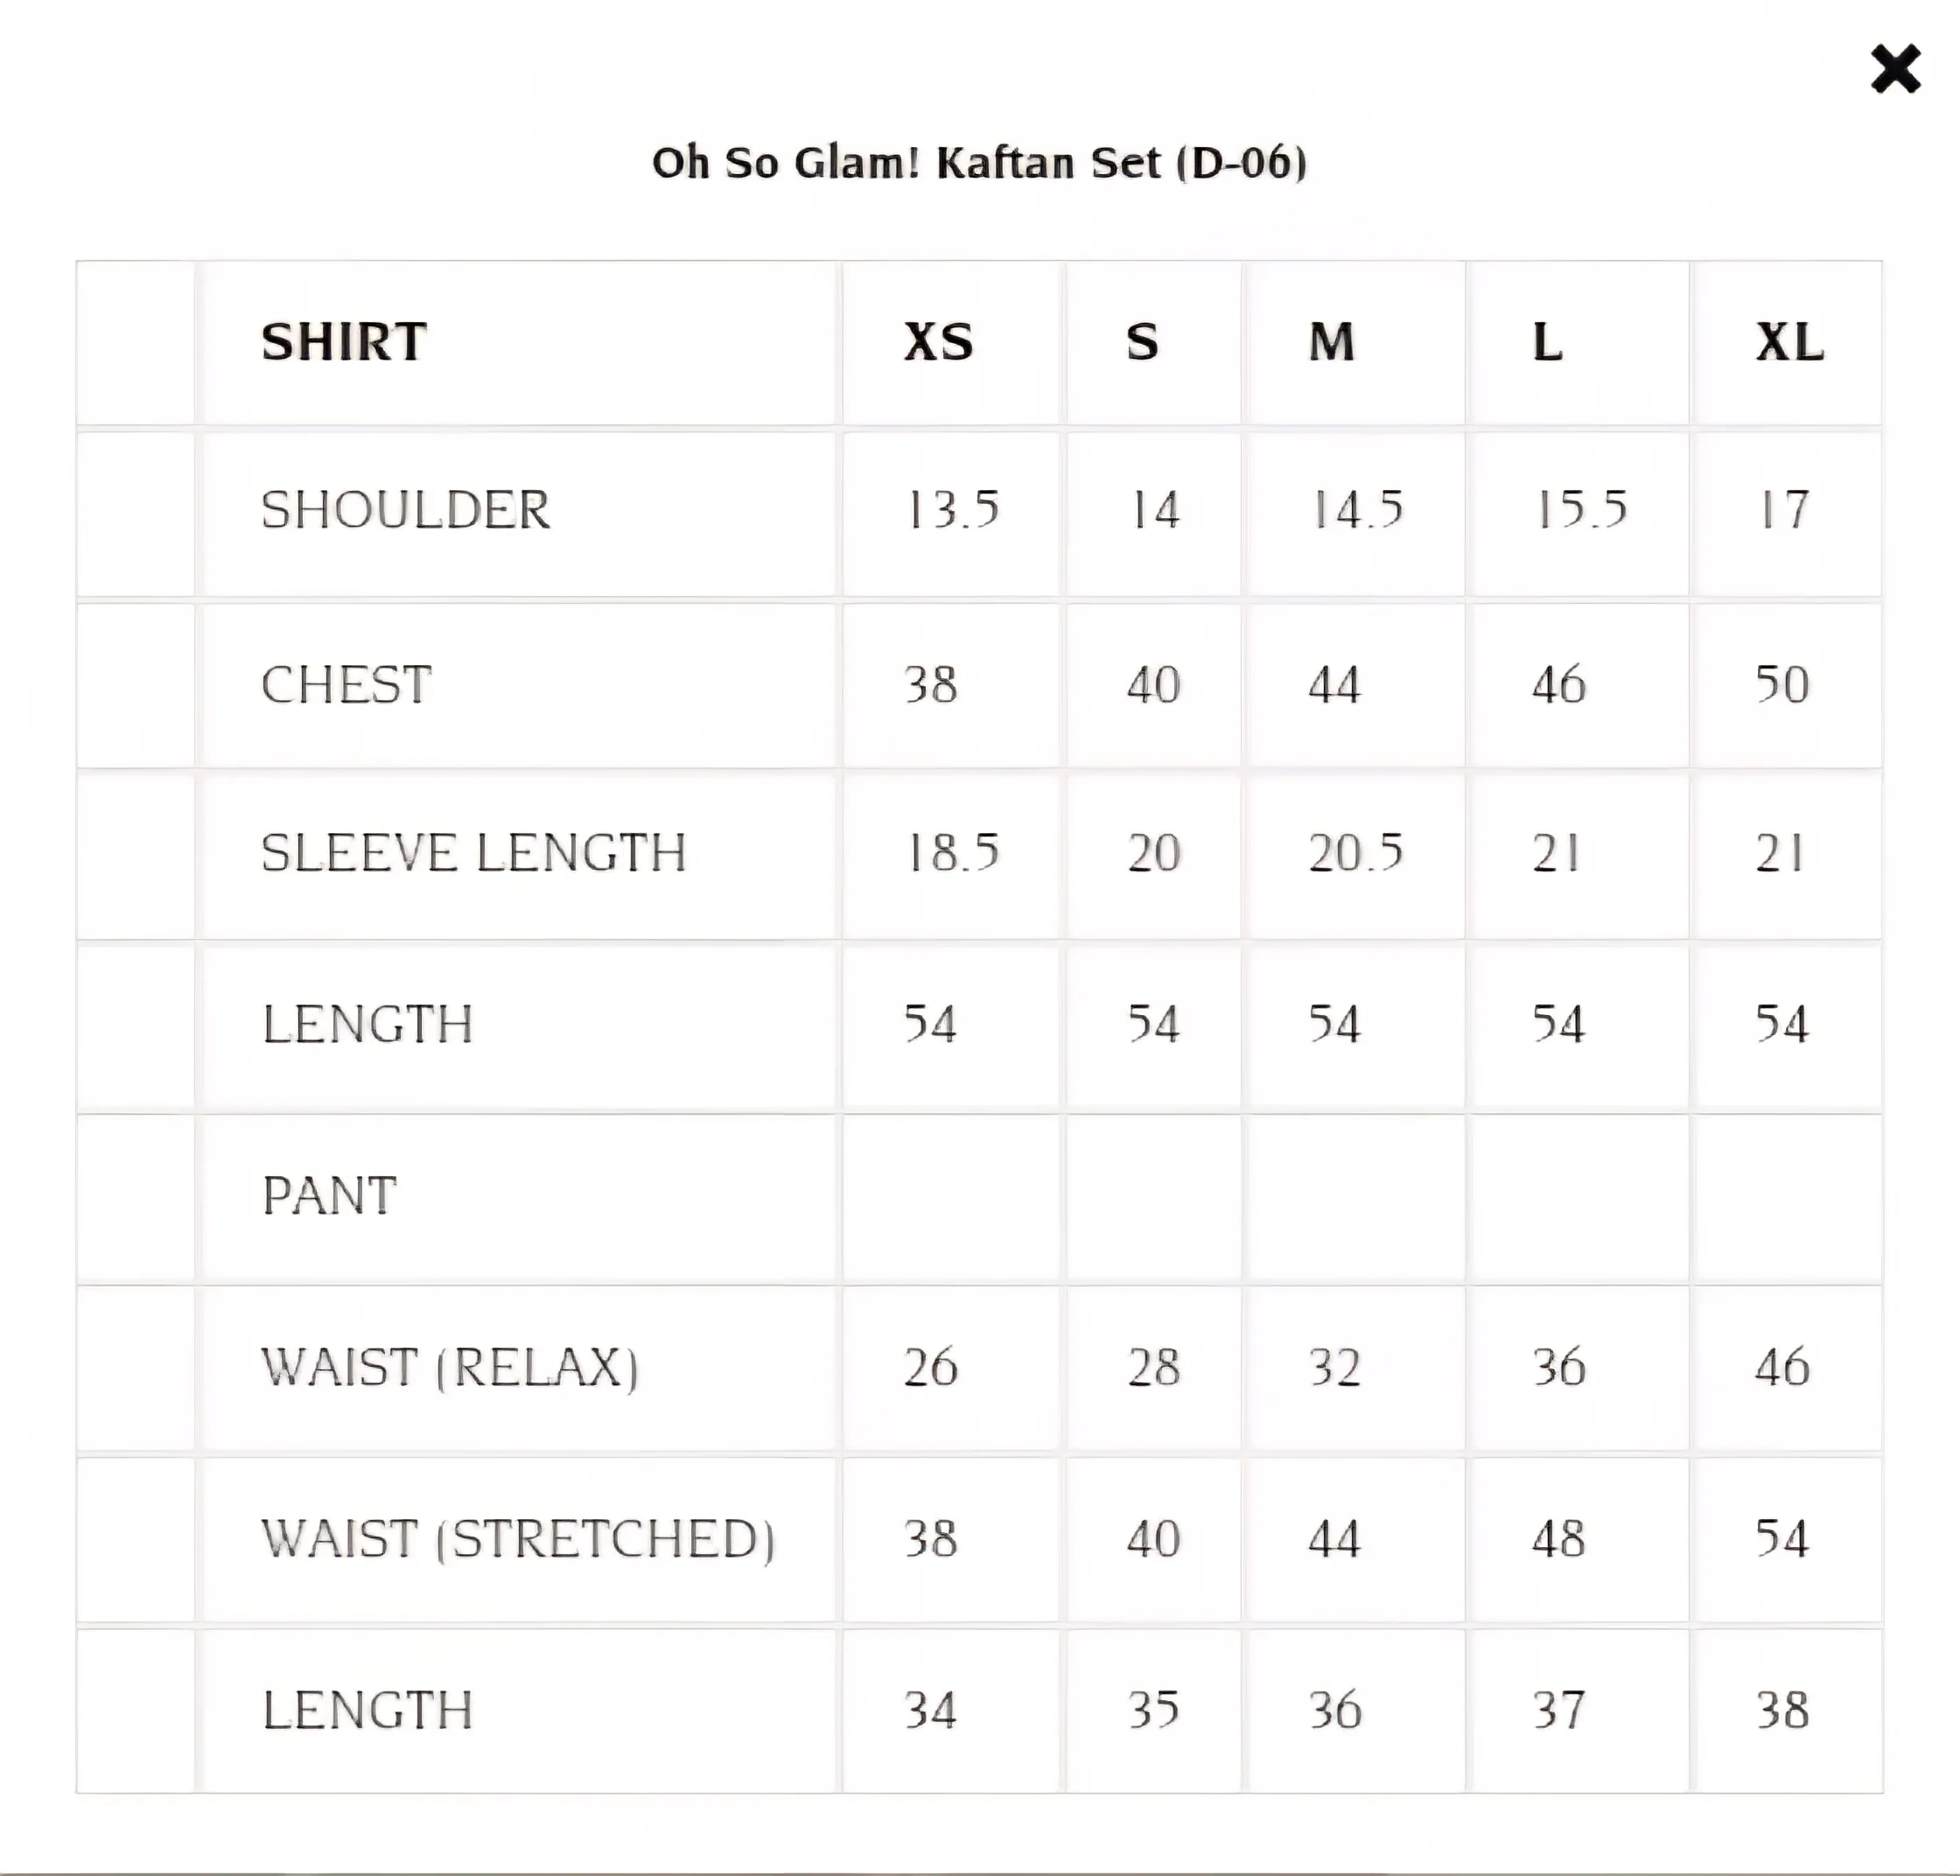
Task: Select waist relax value 32 for M
Action: click(x=1335, y=1367)
